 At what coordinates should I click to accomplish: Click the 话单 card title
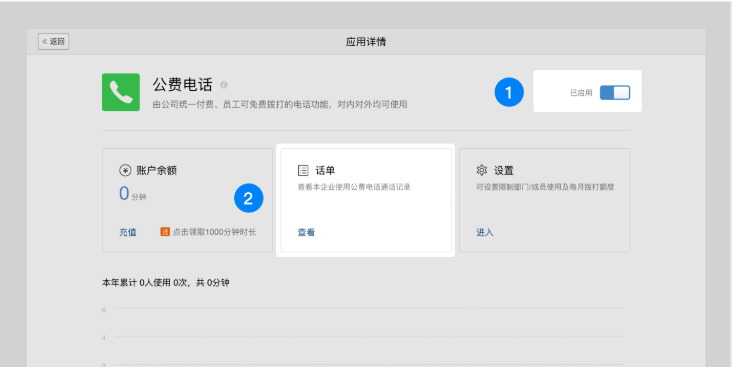click(325, 170)
